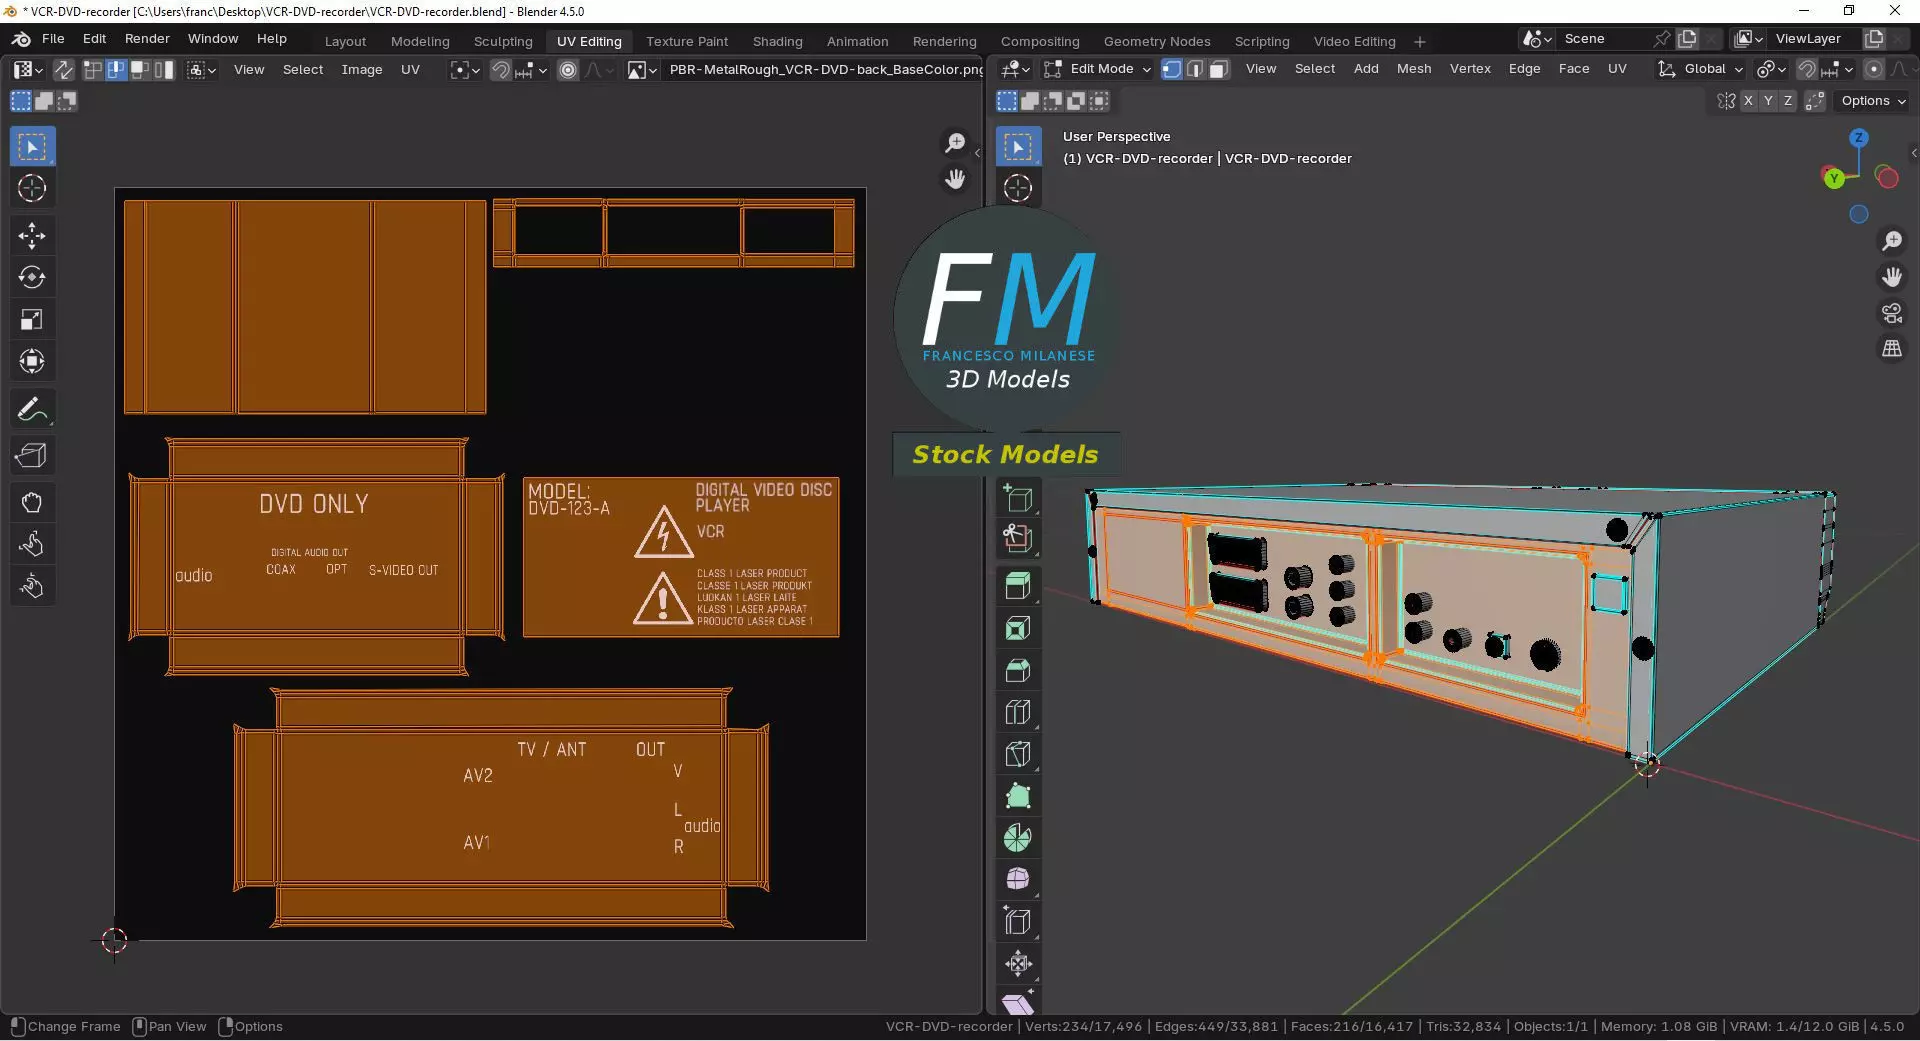Click the green Y axis gizmo ball

point(1834,178)
